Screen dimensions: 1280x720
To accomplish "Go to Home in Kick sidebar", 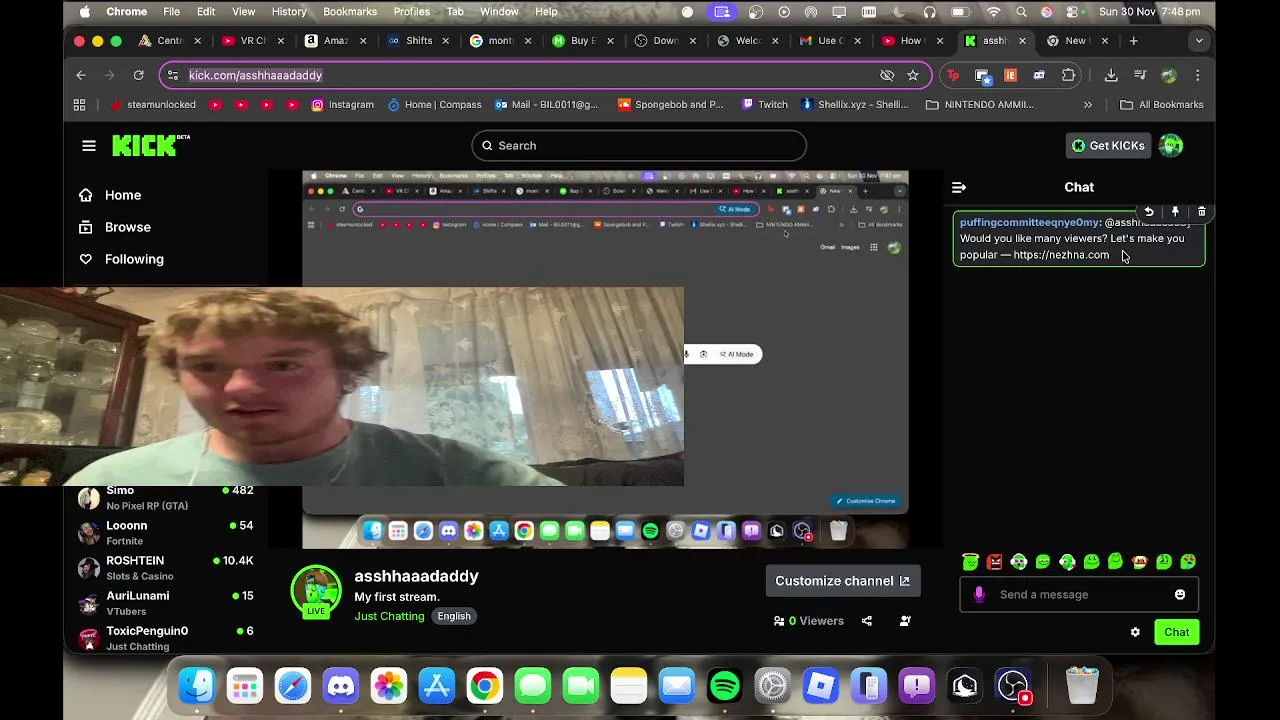I will [110, 195].
